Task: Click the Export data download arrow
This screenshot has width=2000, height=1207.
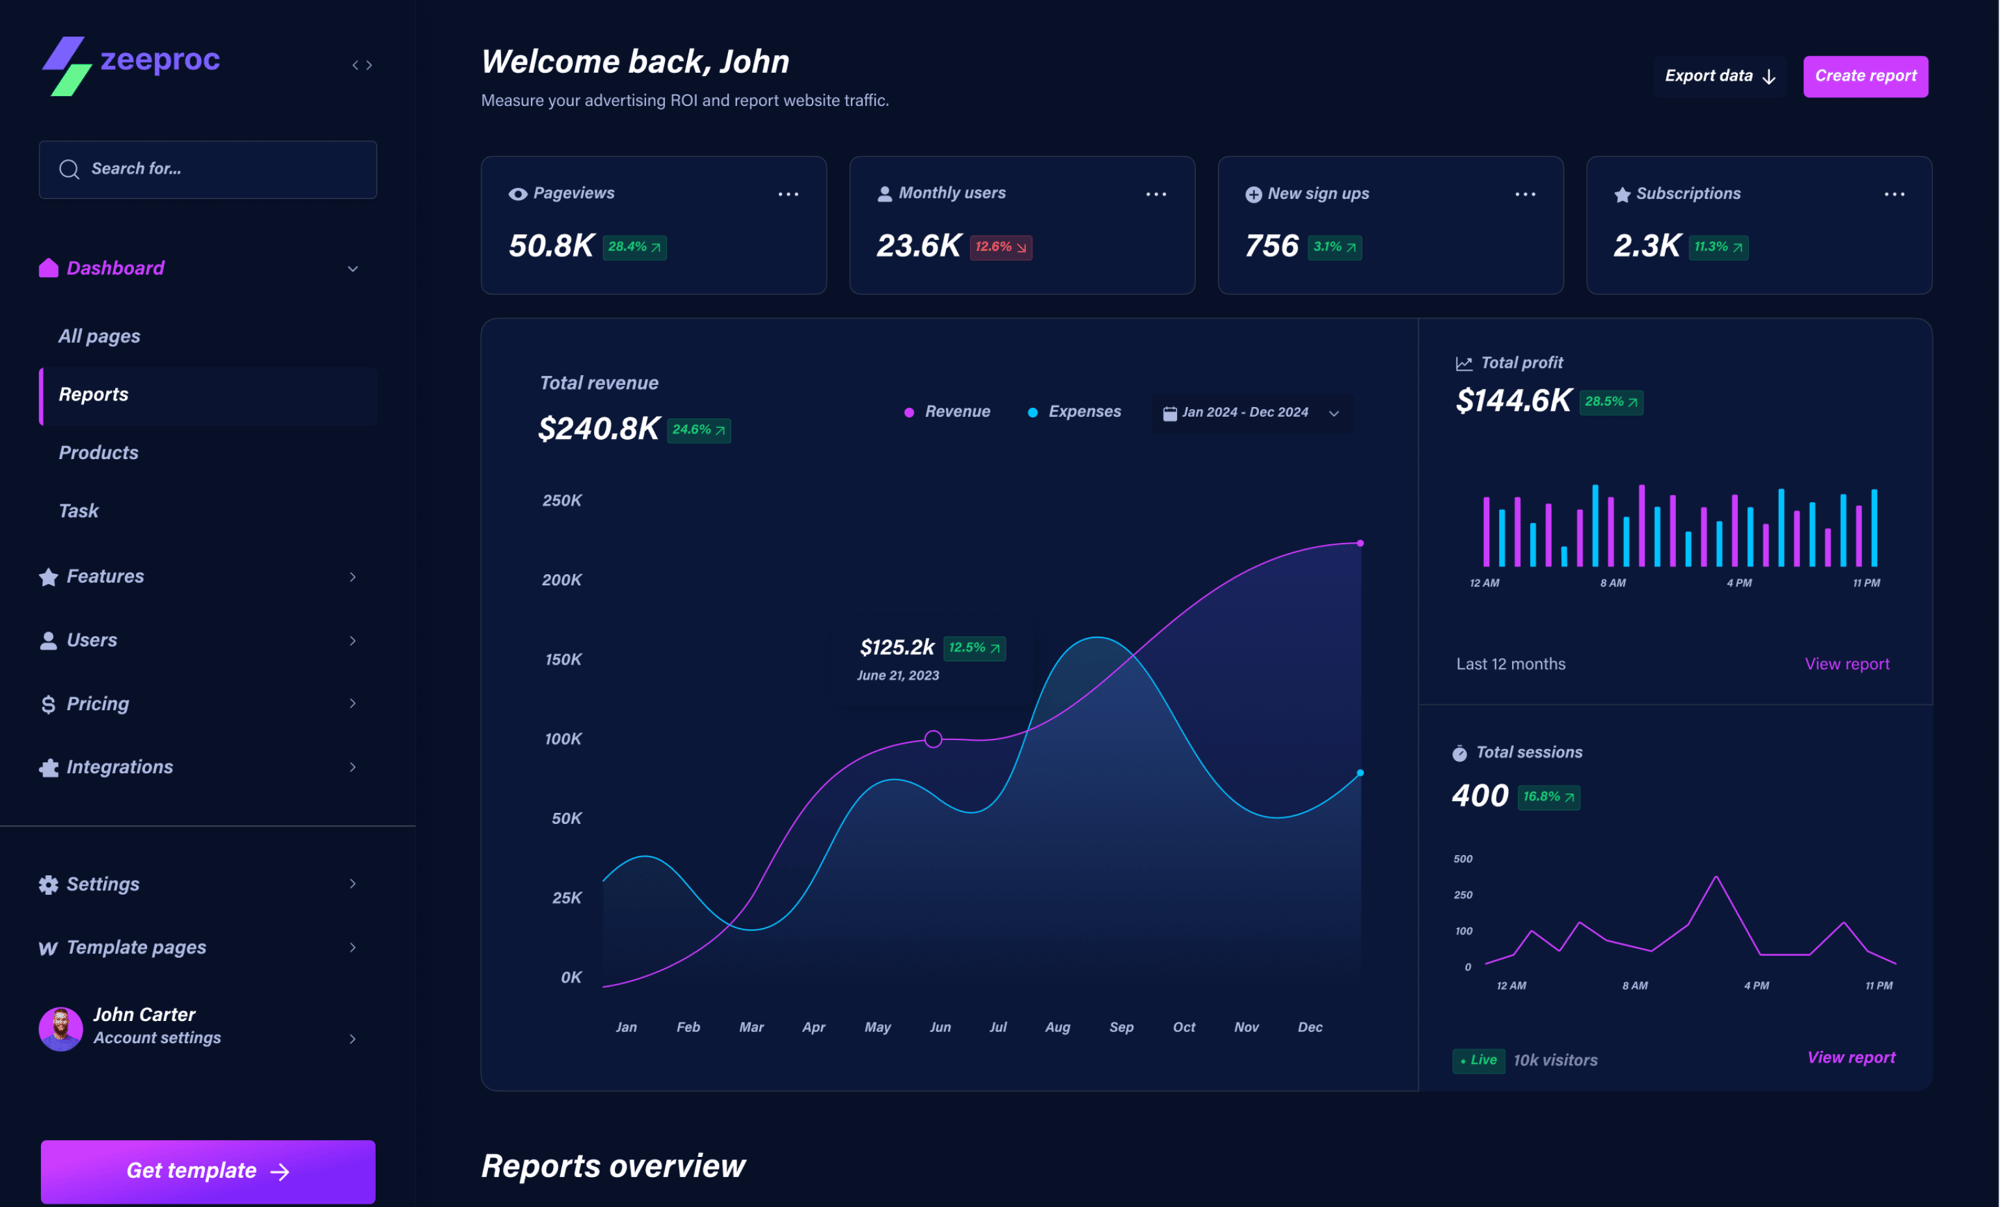Action: 1769,77
